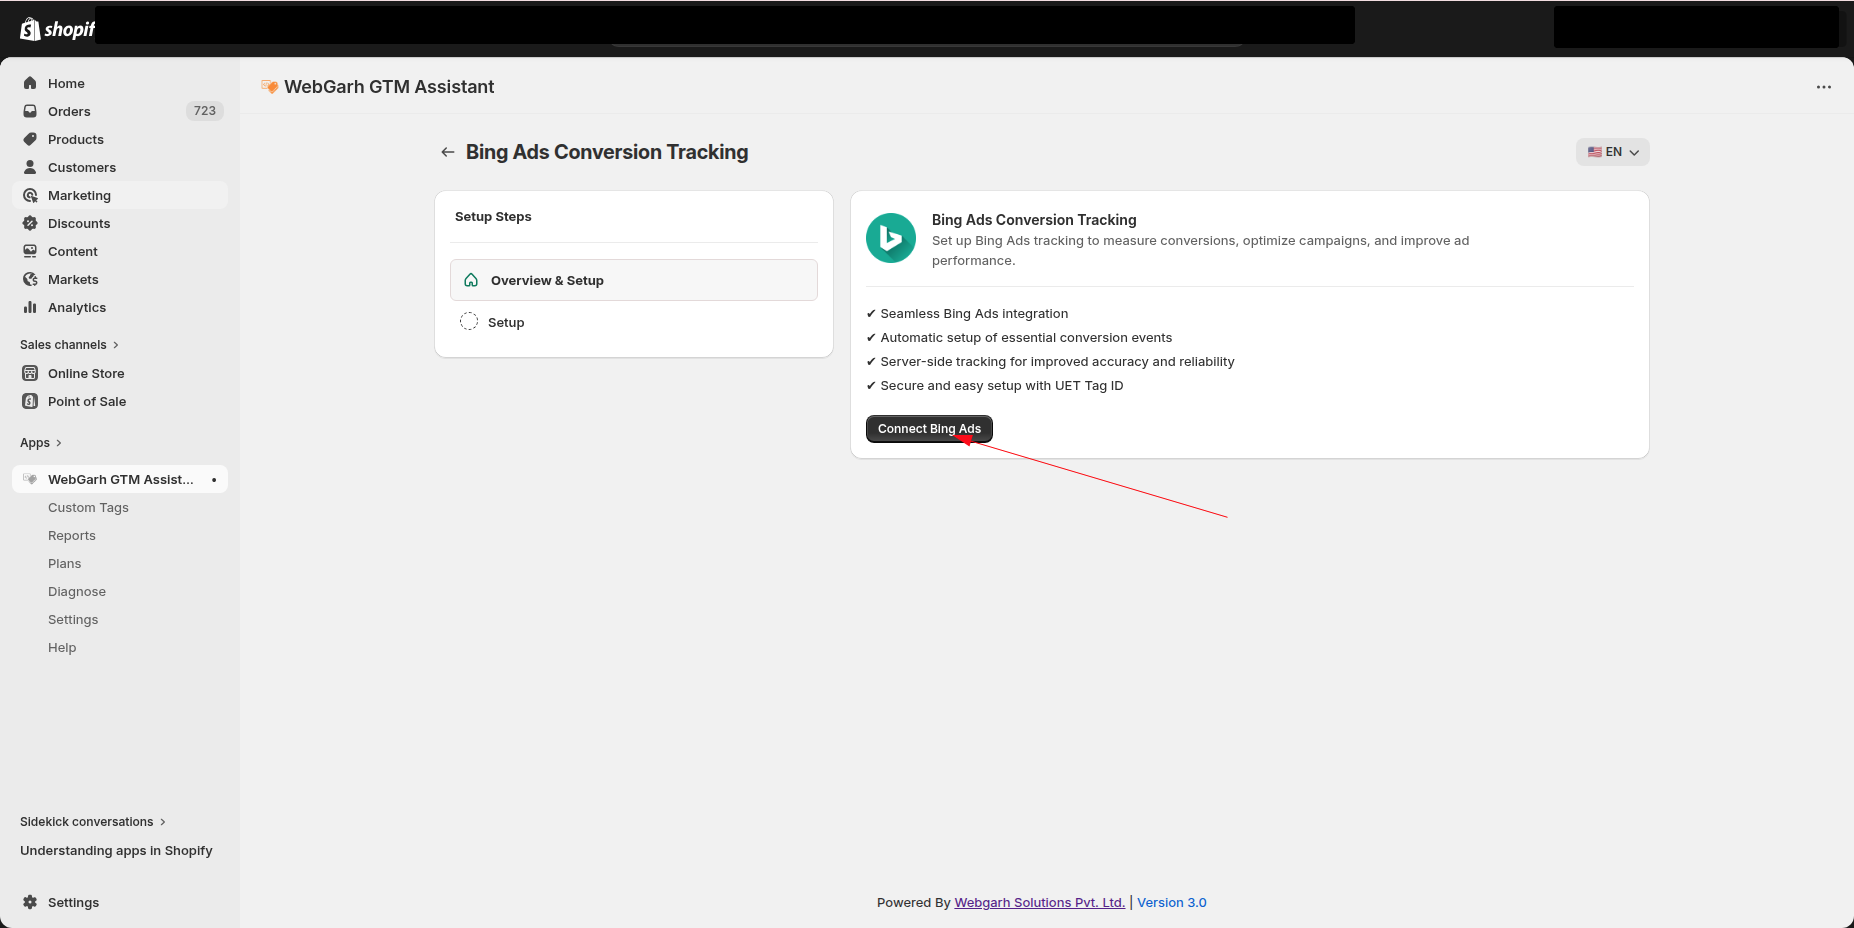The height and width of the screenshot is (928, 1854).
Task: Click 'Seamless Bing Ads integration' text
Action: (974, 313)
